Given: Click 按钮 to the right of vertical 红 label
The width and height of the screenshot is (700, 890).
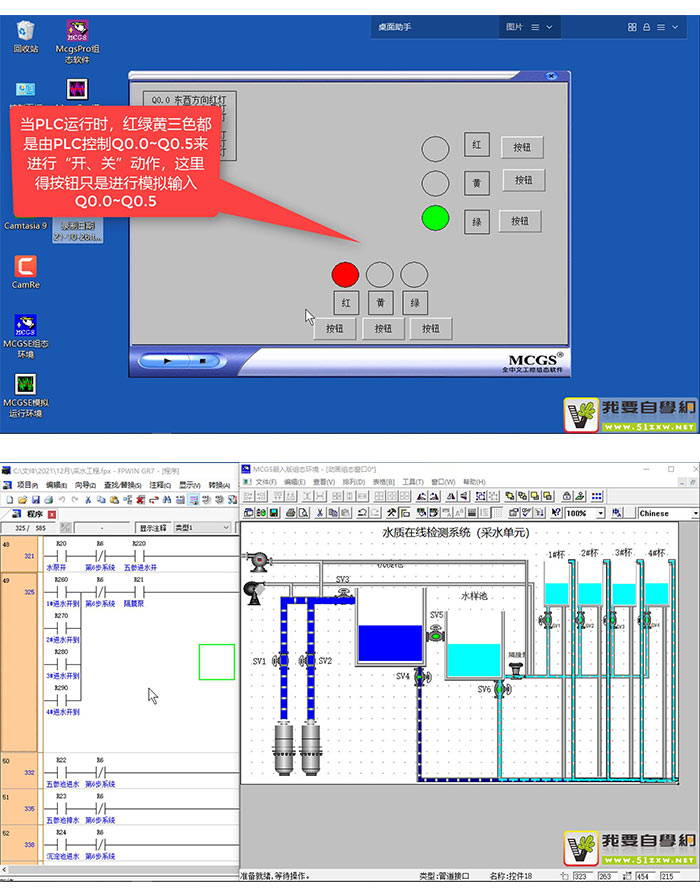Looking at the screenshot, I should (522, 147).
